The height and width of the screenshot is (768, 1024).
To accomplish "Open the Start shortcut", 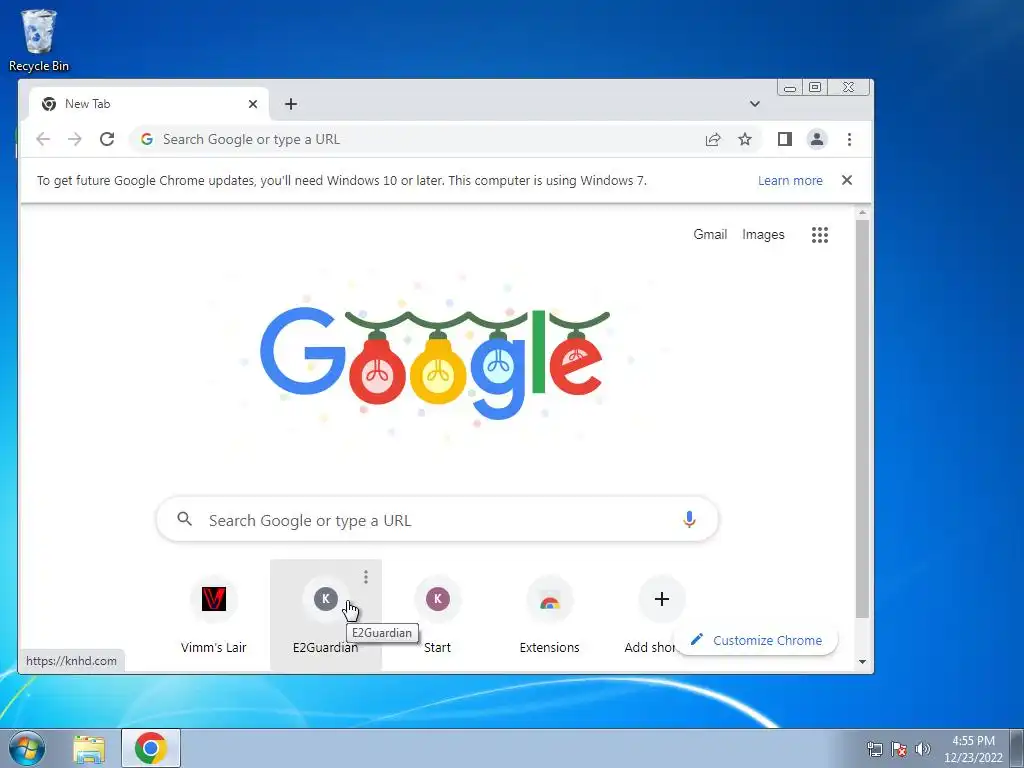I will coord(438,614).
